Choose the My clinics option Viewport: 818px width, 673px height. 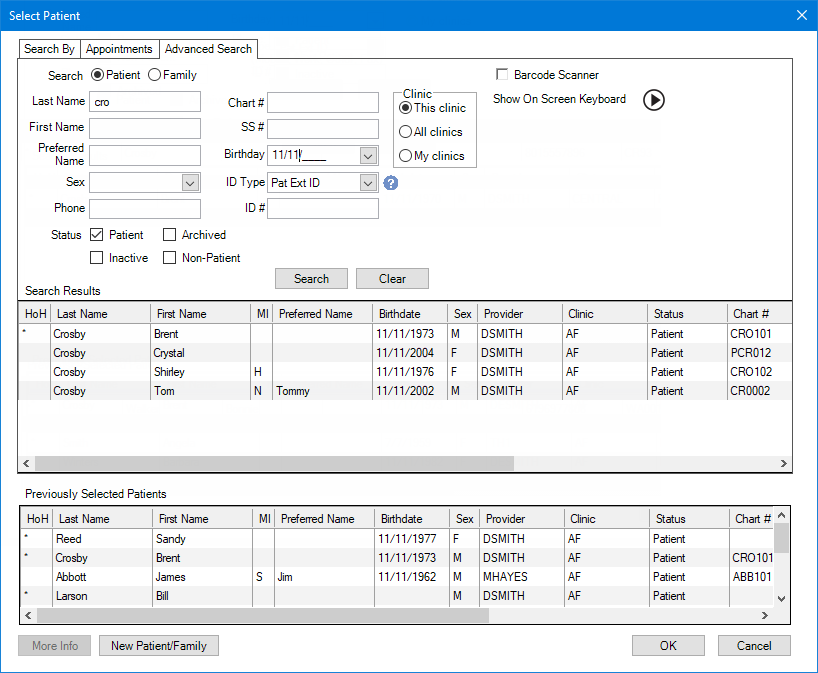pyautogui.click(x=405, y=156)
